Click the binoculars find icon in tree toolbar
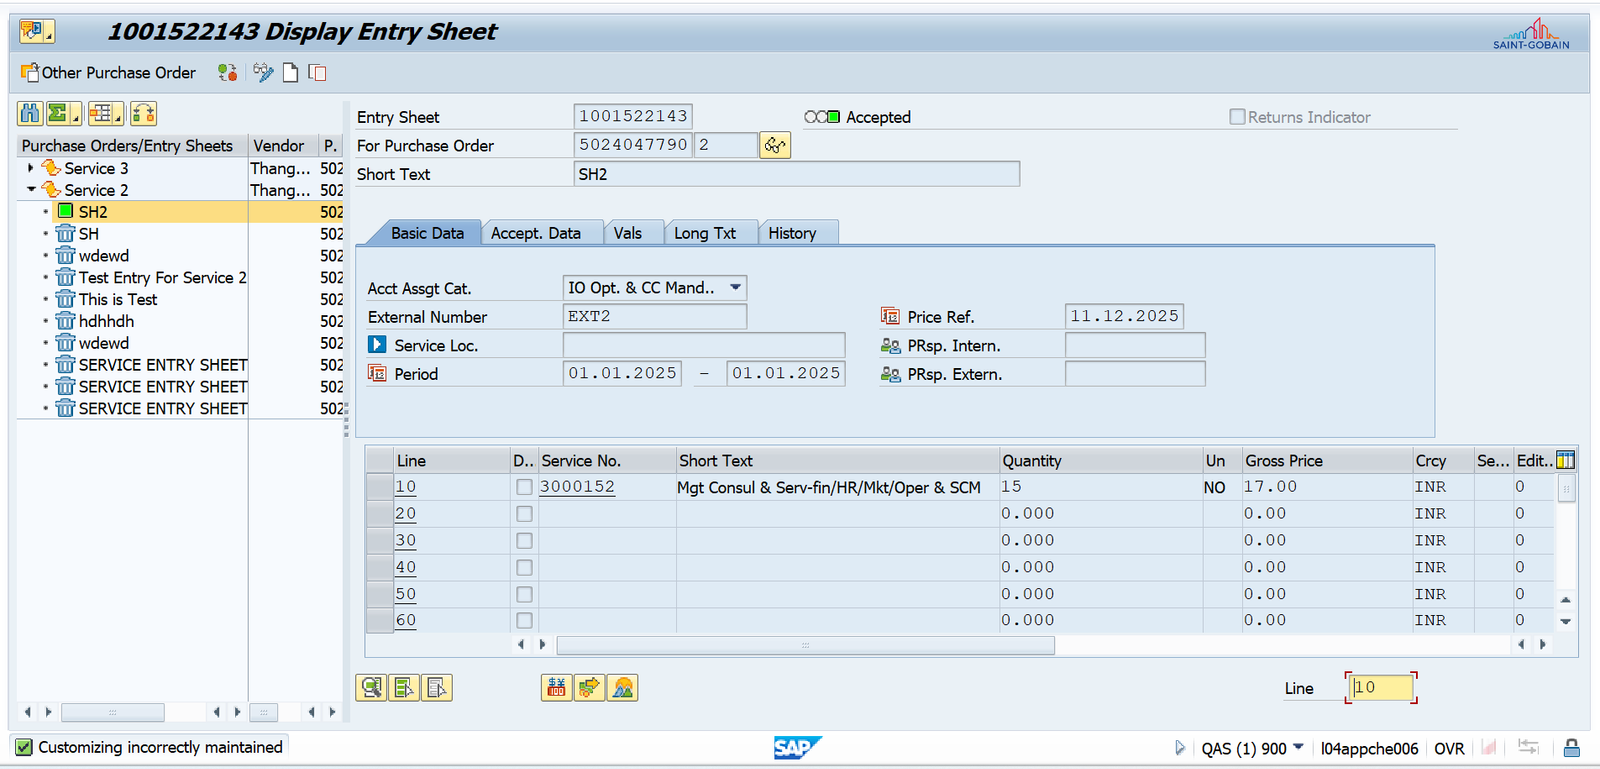1600x769 pixels. click(30, 114)
